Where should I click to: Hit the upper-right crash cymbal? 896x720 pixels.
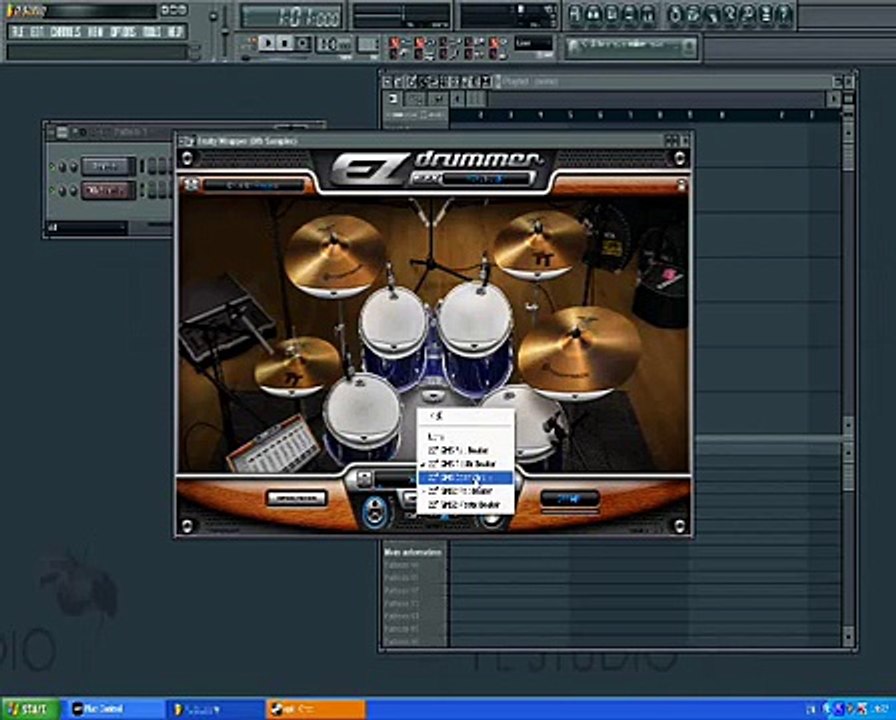click(x=539, y=243)
